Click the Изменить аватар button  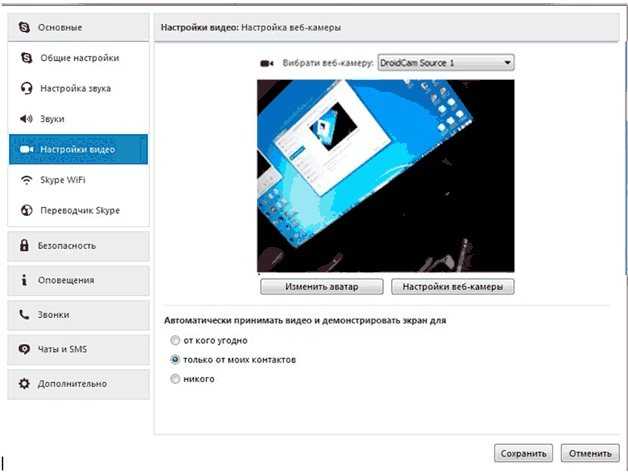pos(322,287)
